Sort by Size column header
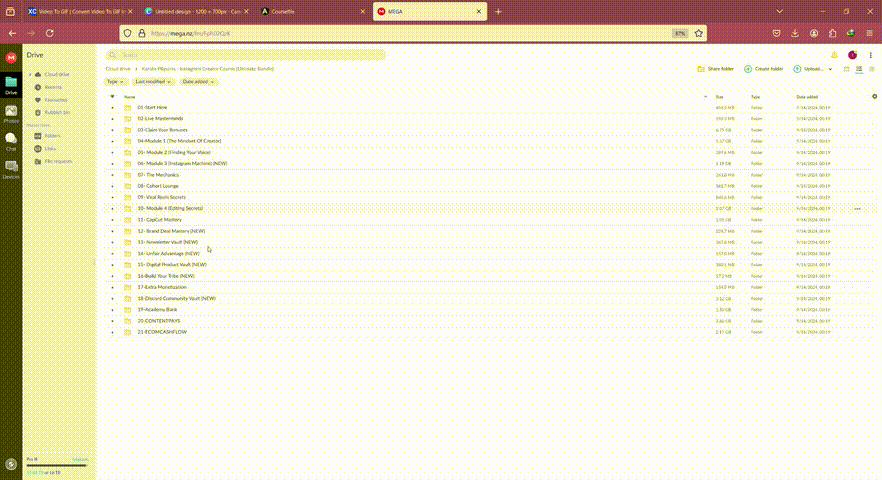This screenshot has width=882, height=480. coord(719,97)
